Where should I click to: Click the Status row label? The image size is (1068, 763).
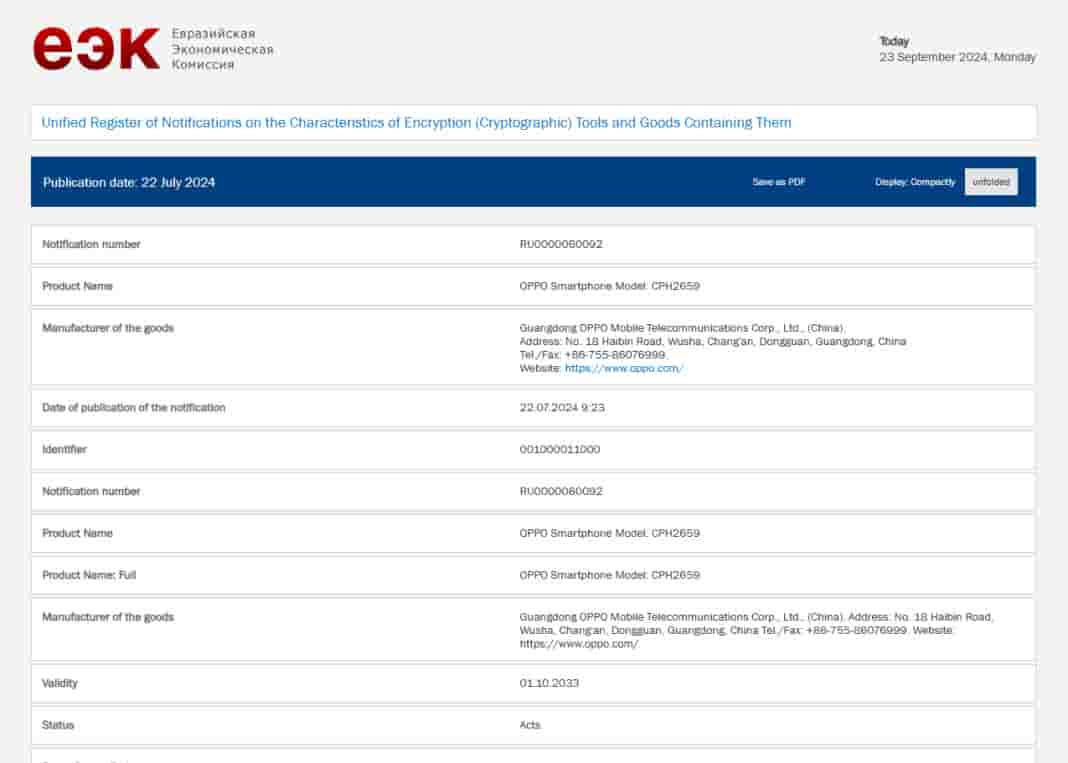coord(58,725)
